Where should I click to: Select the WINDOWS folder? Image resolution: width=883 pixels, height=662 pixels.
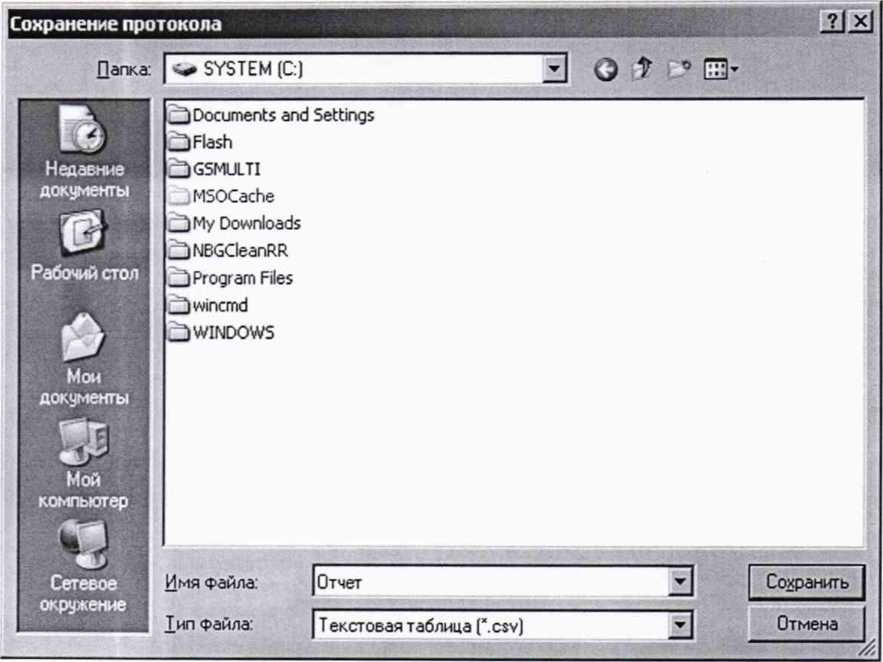click(232, 333)
